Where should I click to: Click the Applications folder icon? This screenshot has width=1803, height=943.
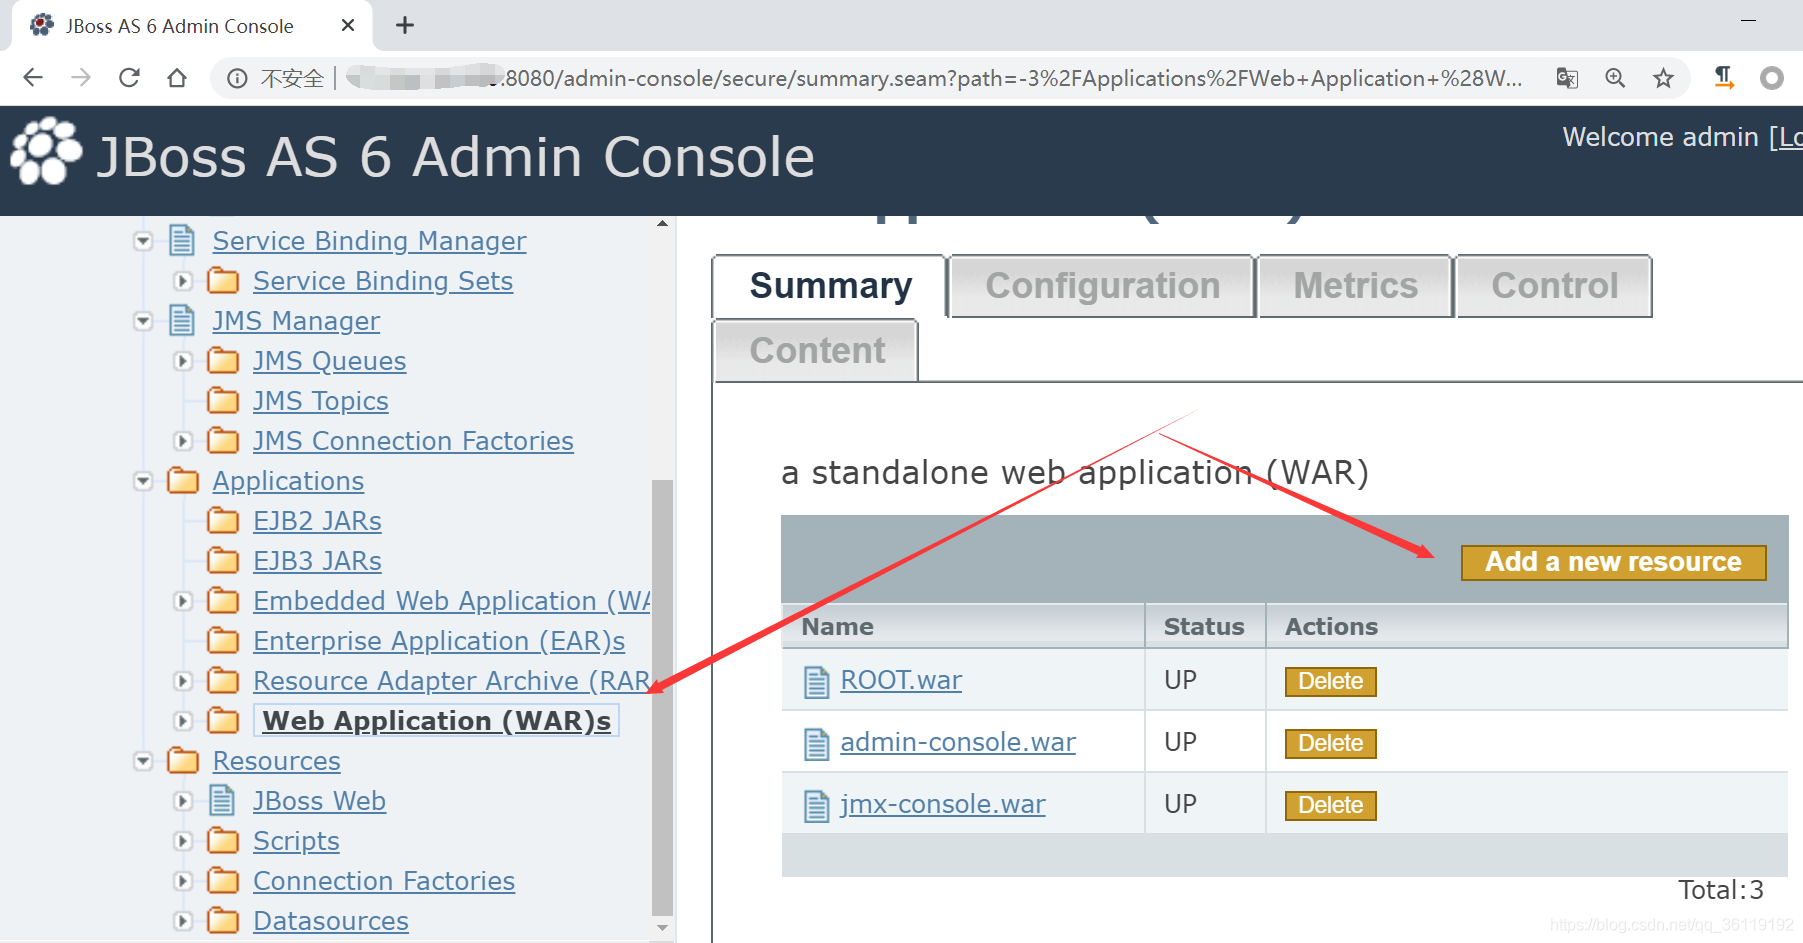(x=183, y=480)
